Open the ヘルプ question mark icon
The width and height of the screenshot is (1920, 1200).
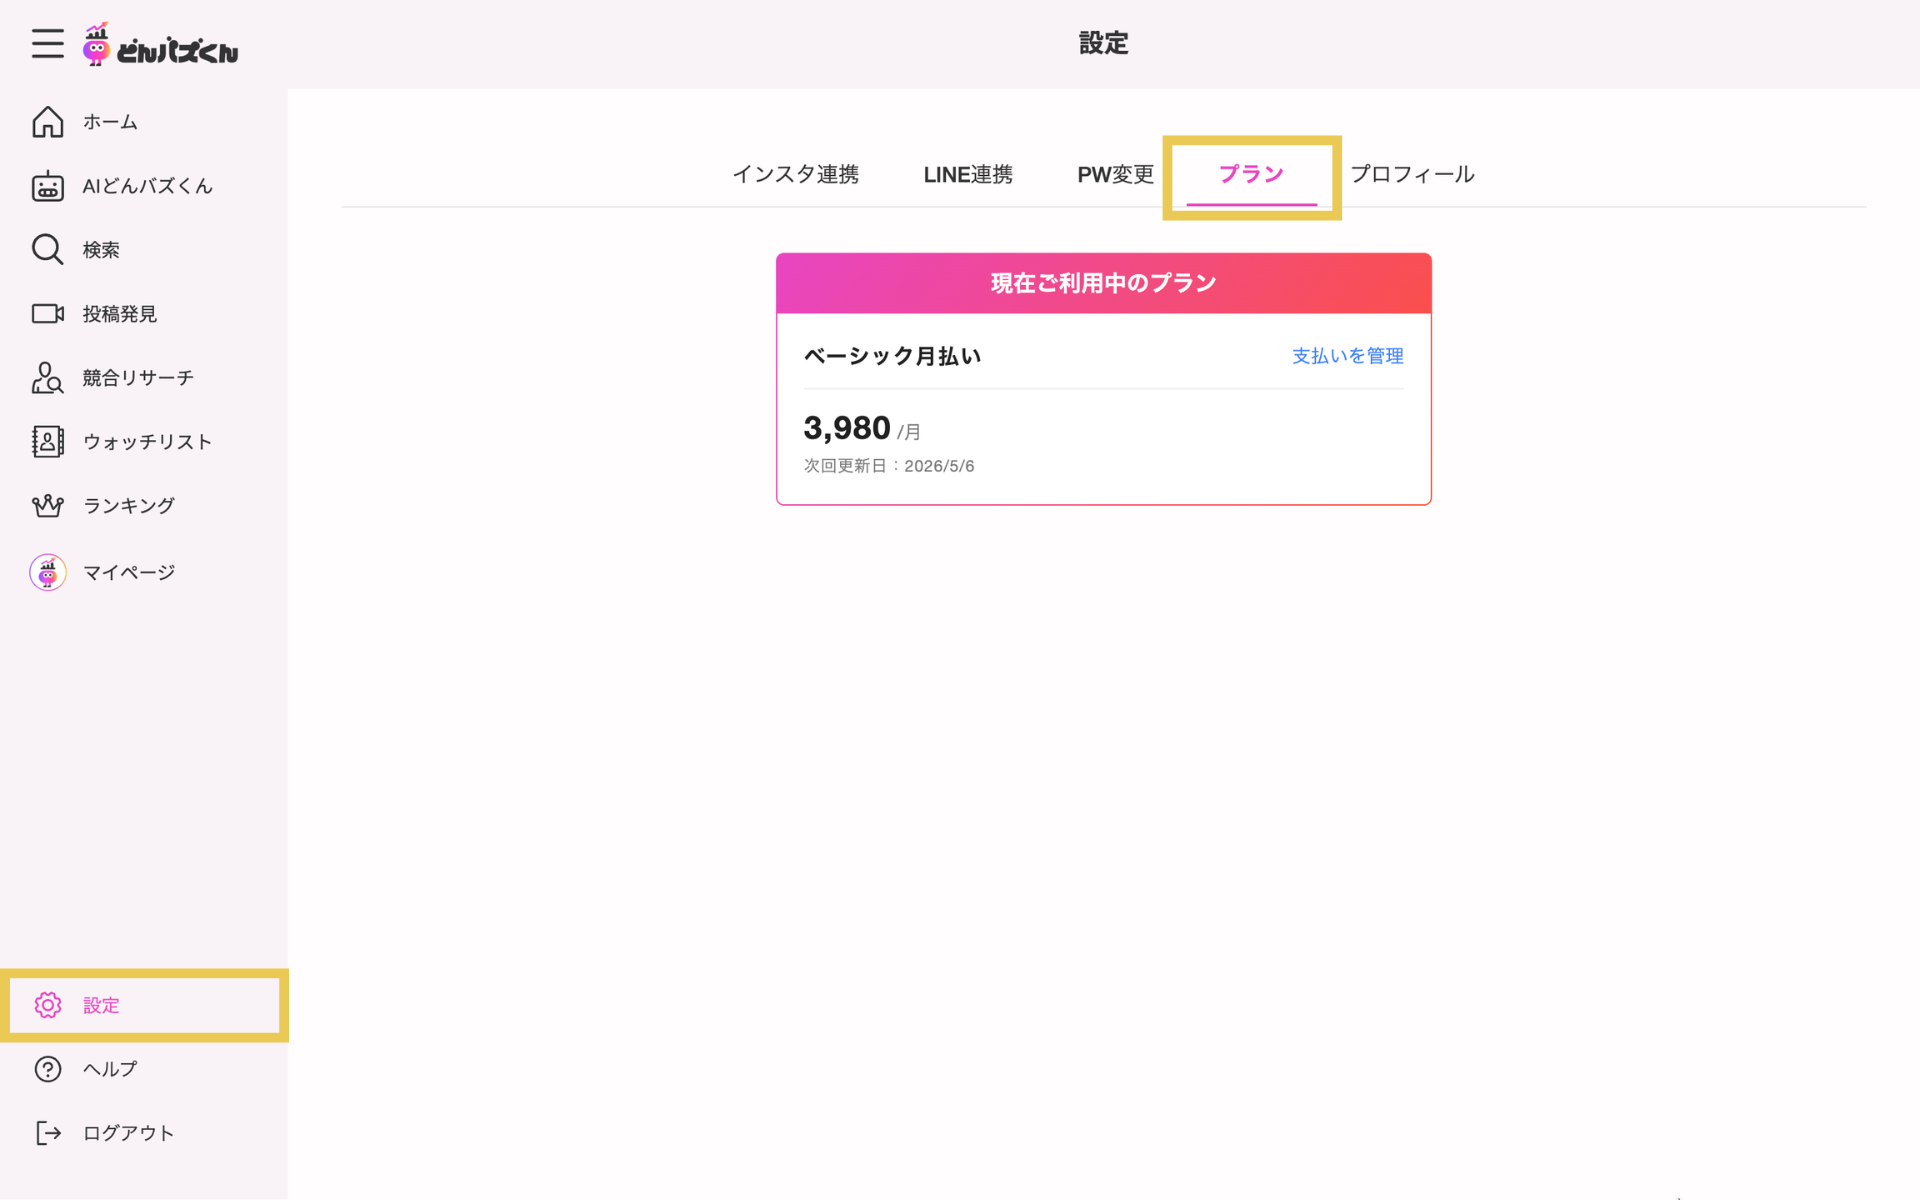coord(48,1069)
